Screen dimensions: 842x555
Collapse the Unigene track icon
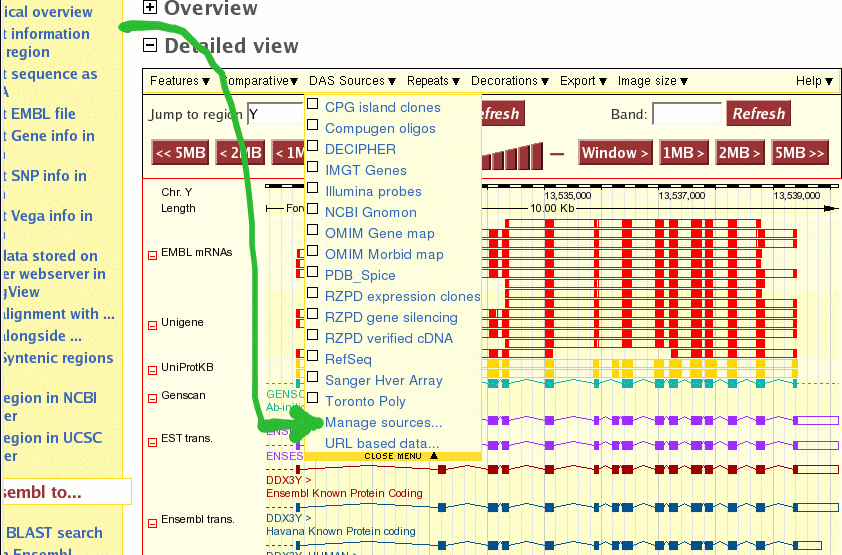(153, 326)
